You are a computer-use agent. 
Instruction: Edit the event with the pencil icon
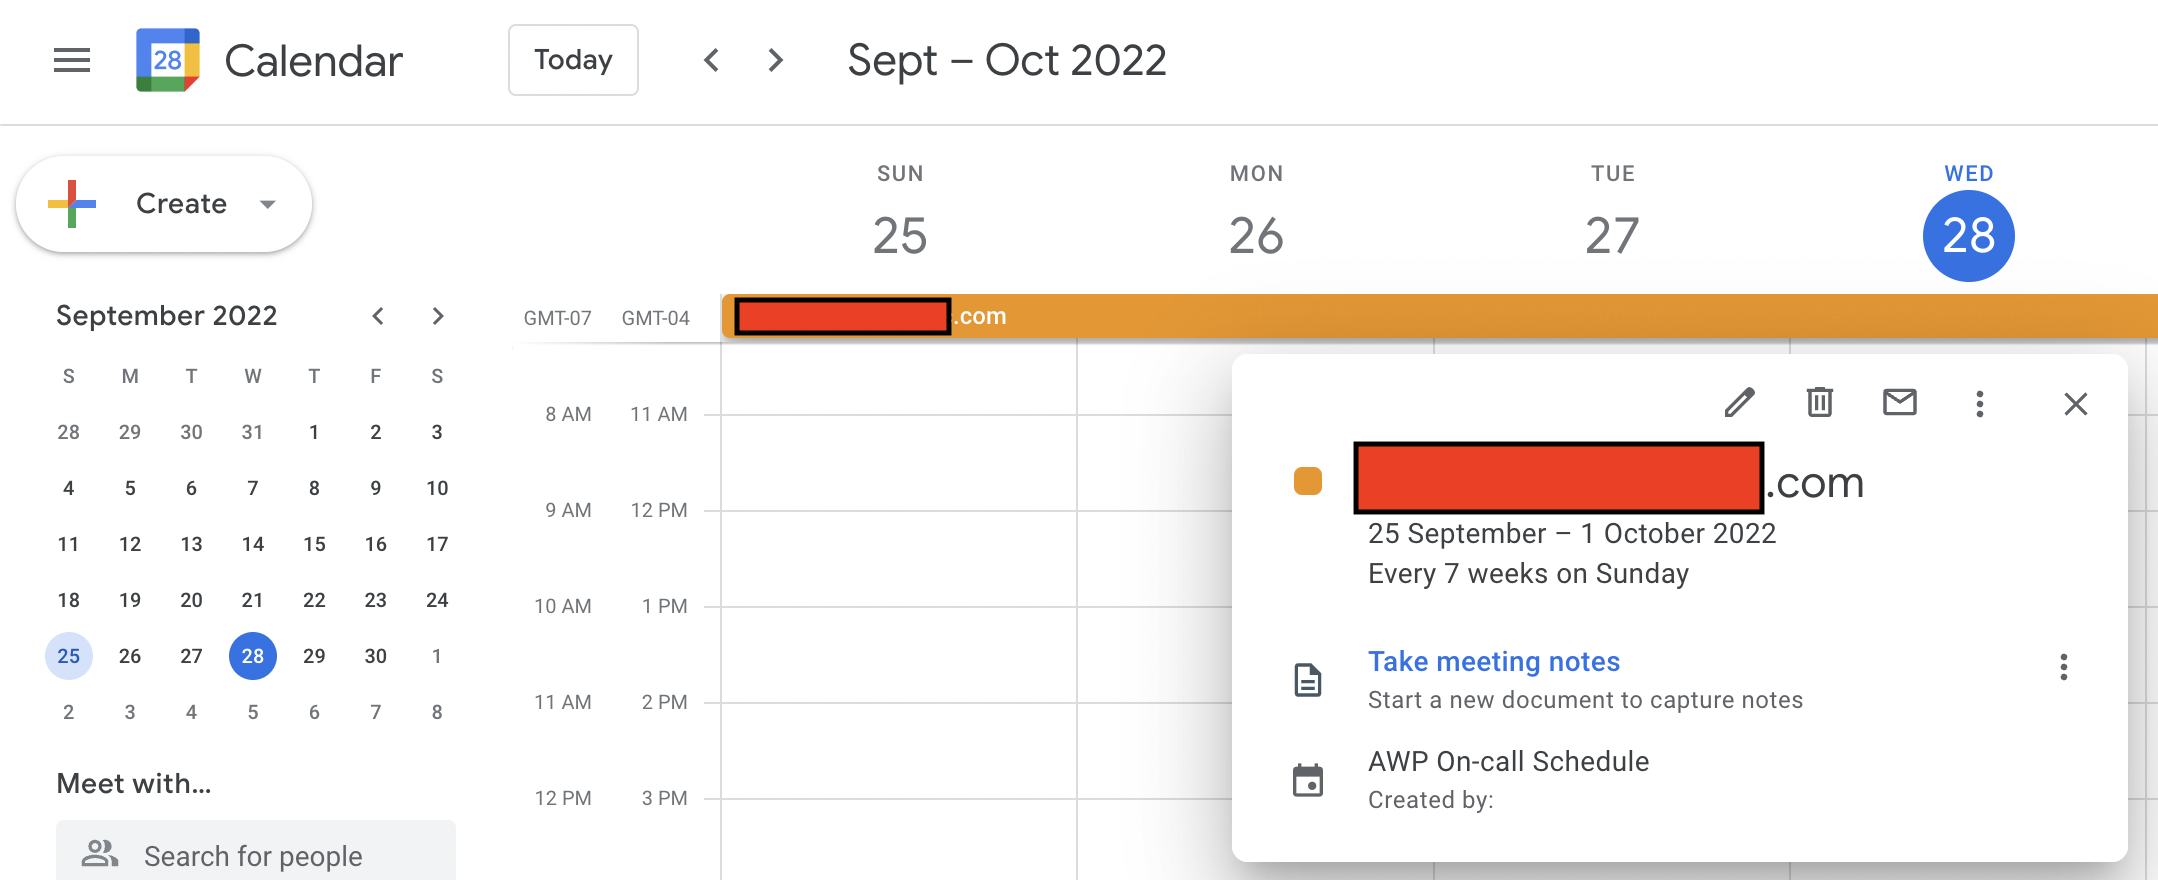(1739, 403)
